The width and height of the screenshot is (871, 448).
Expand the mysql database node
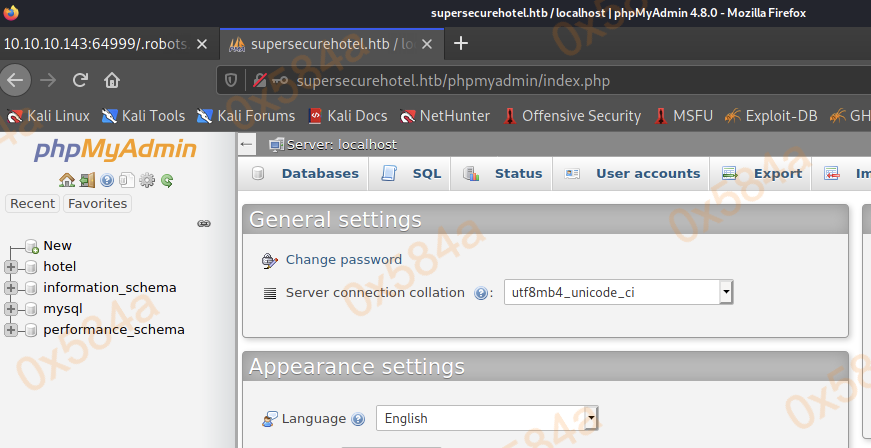11,308
